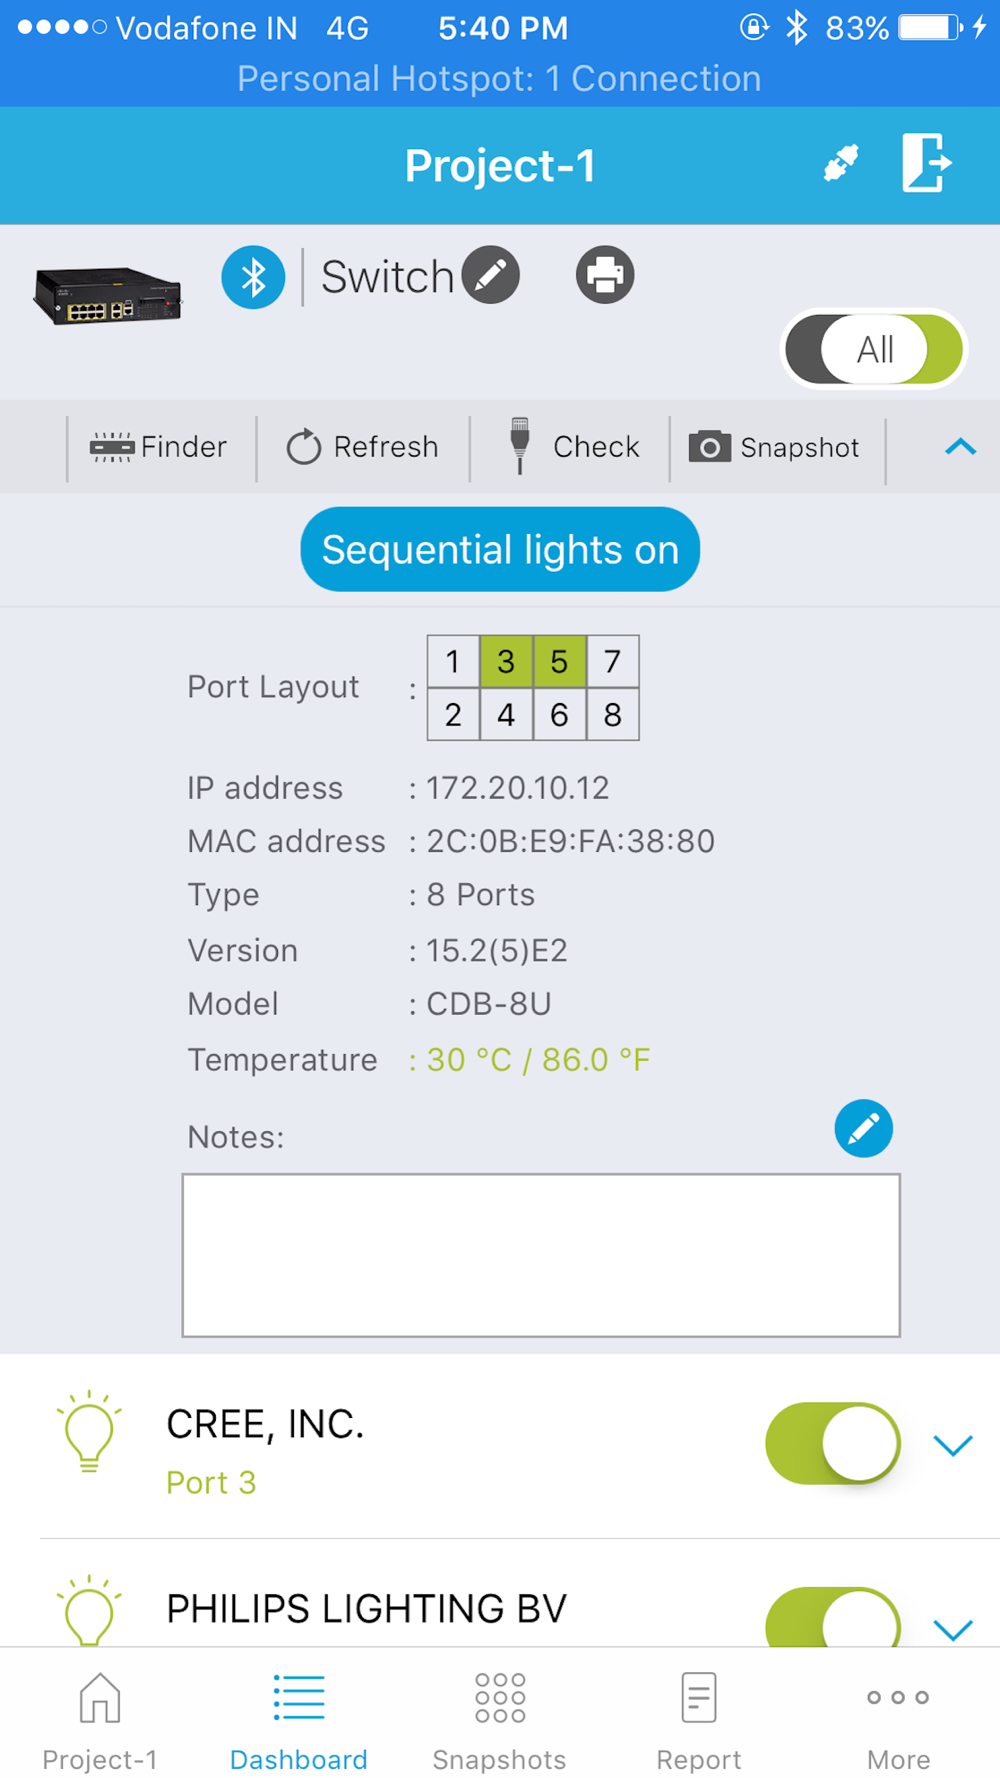Viewport: 1000px width, 1778px height.
Task: Run the cable Check tool
Action: 575,447
